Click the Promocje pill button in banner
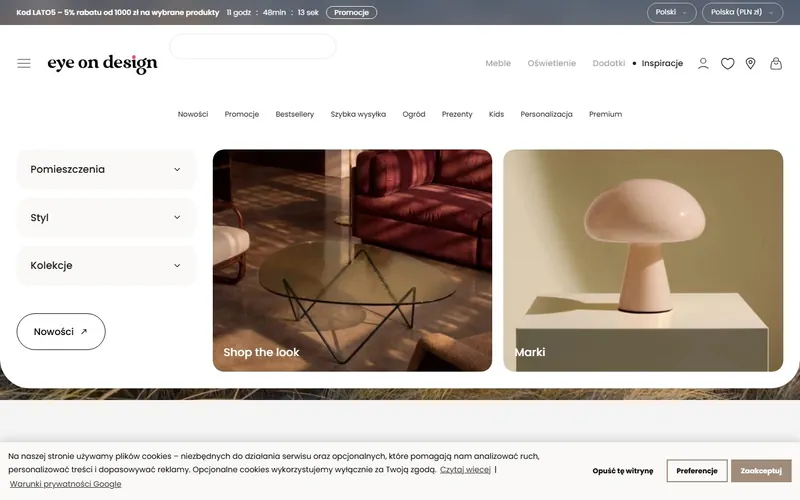 [x=352, y=12]
